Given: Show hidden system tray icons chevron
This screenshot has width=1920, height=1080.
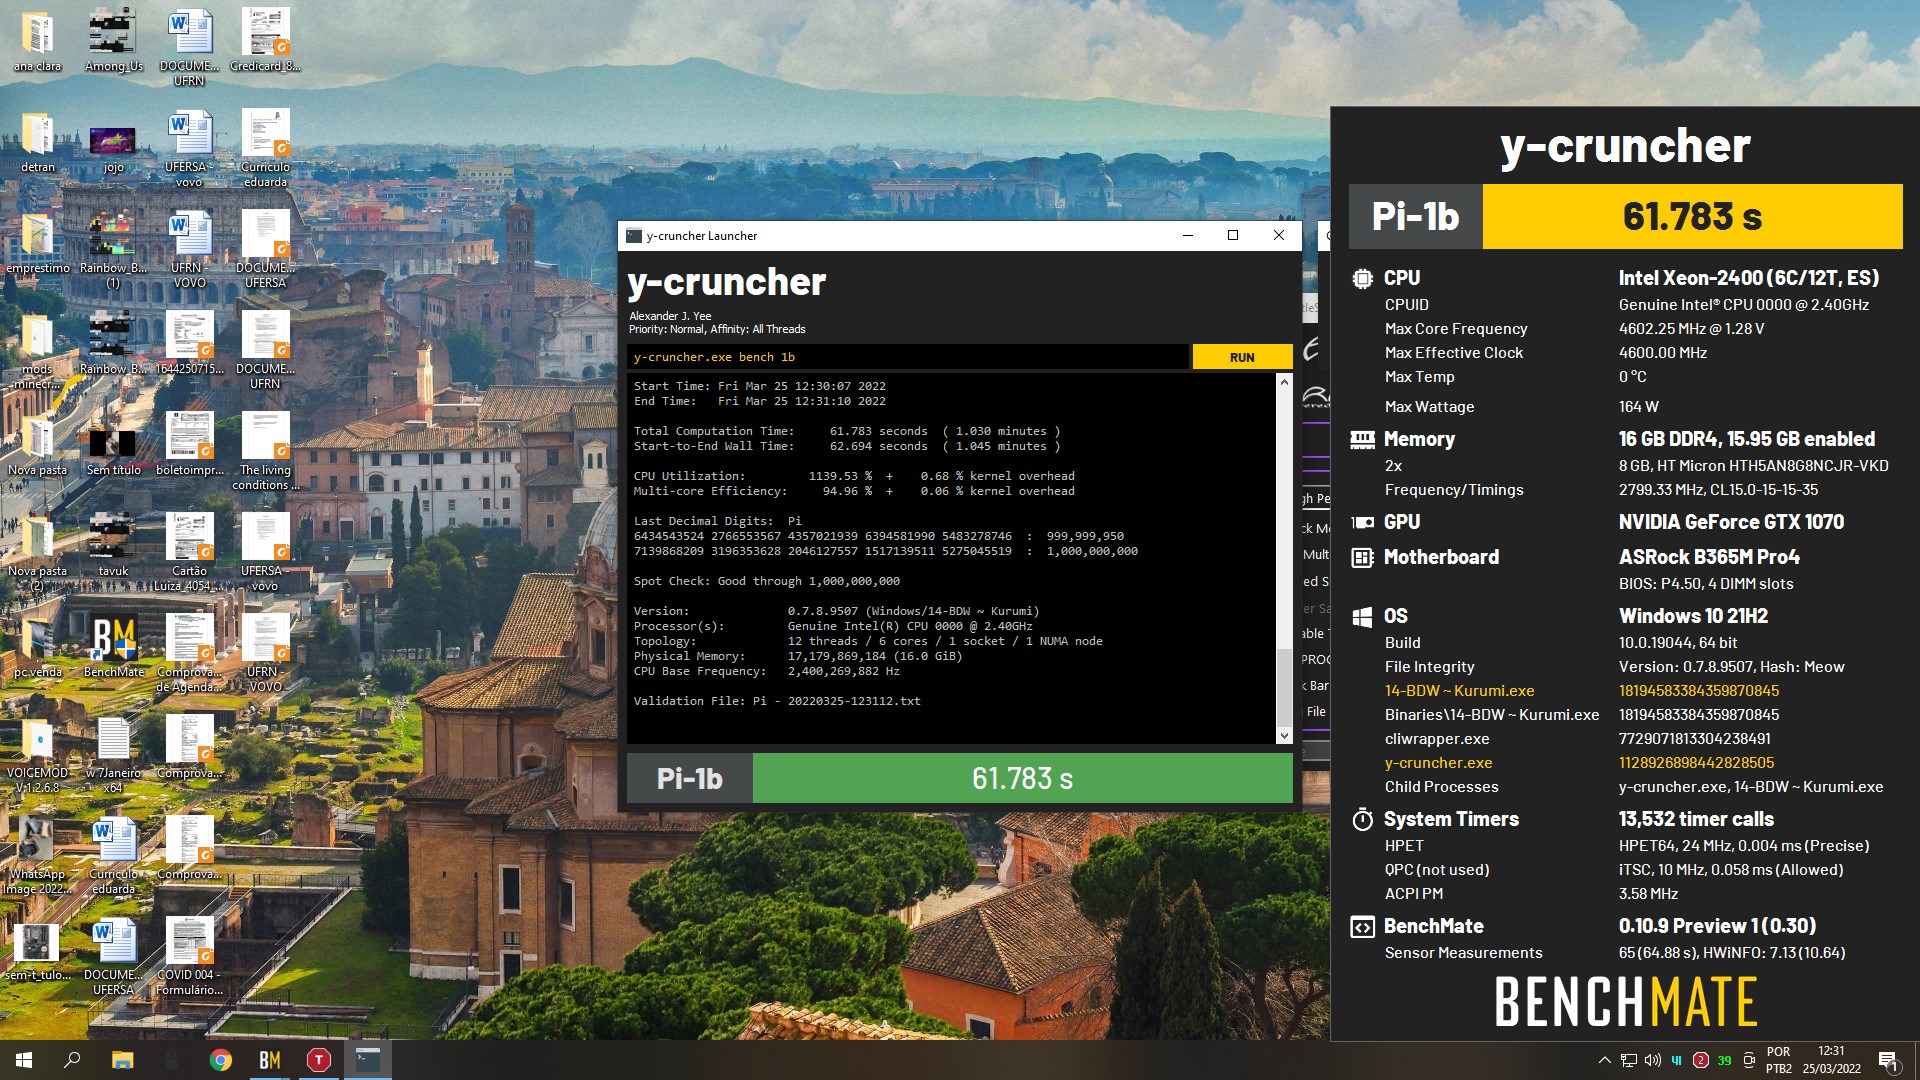Looking at the screenshot, I should click(1604, 1060).
